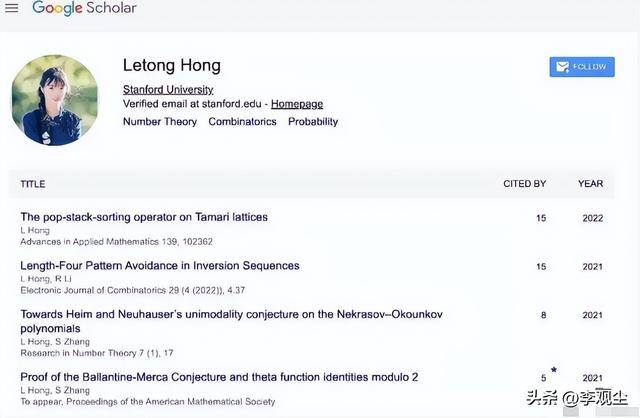Select the Number Theory interest
The height and width of the screenshot is (418, 640).
click(x=160, y=122)
